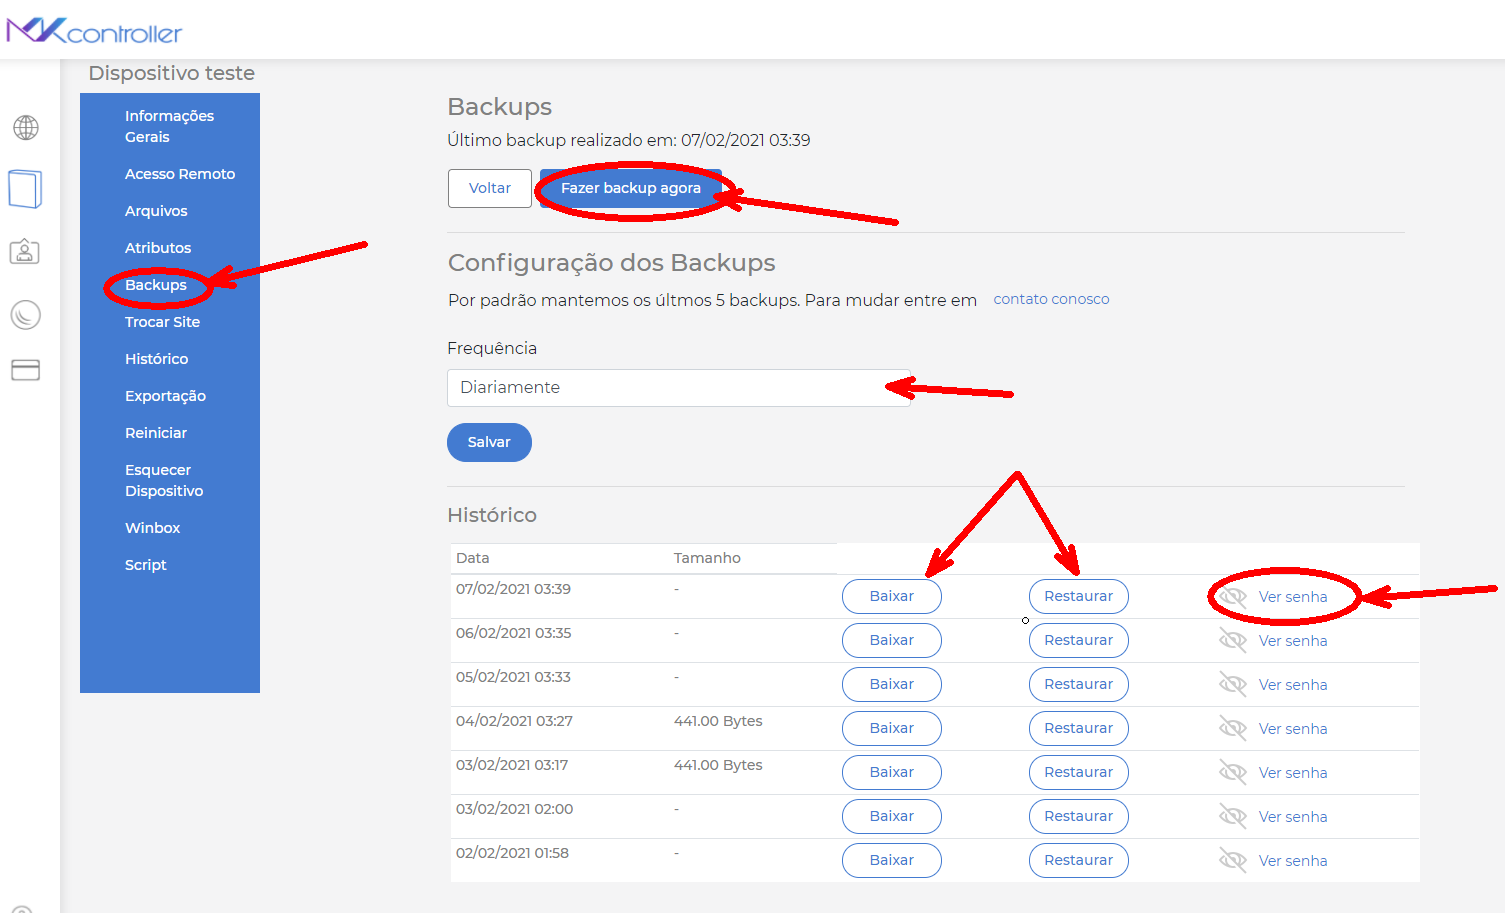Open Histórico from the sidebar menu

click(157, 358)
